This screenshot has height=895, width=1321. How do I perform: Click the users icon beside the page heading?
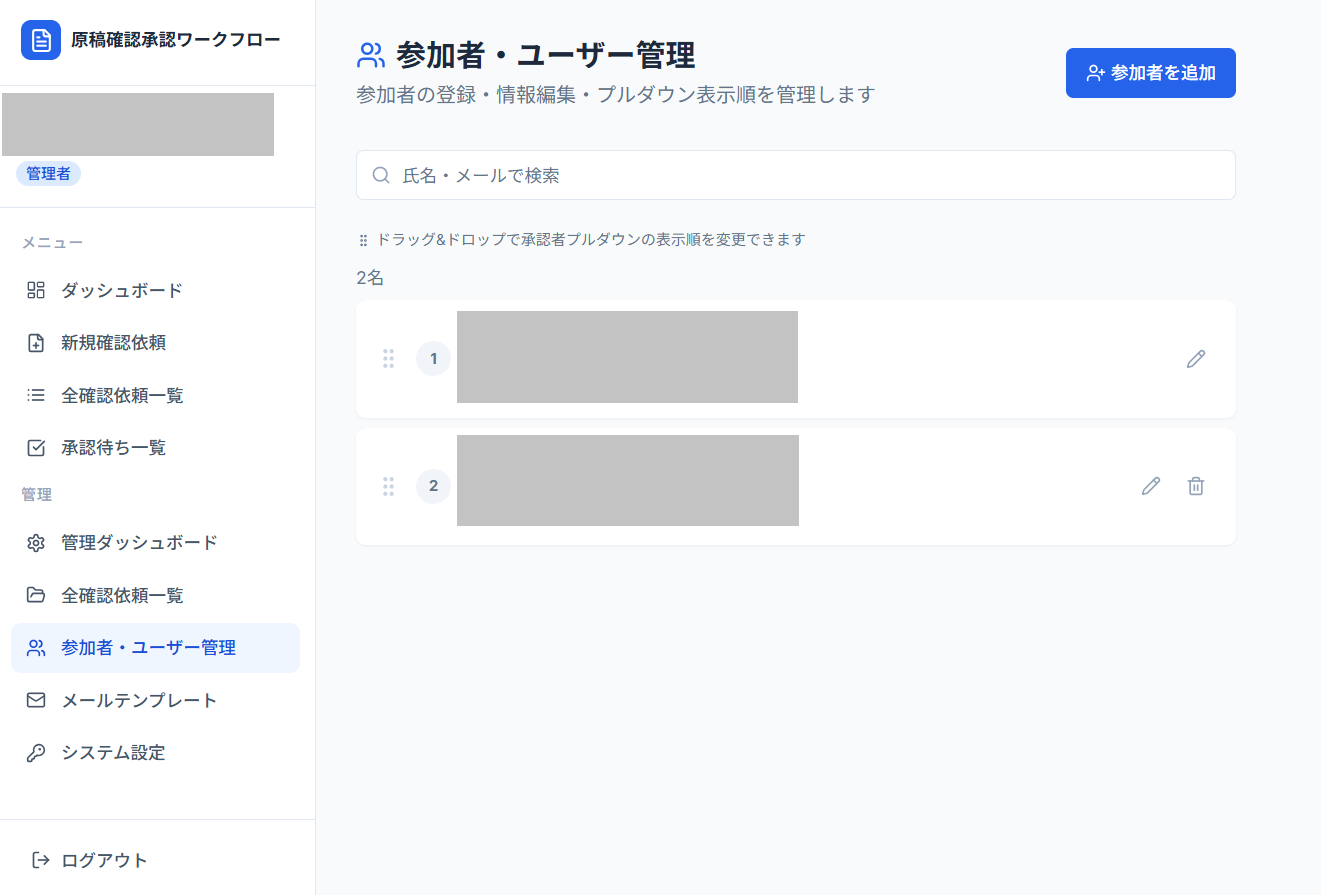coord(371,54)
